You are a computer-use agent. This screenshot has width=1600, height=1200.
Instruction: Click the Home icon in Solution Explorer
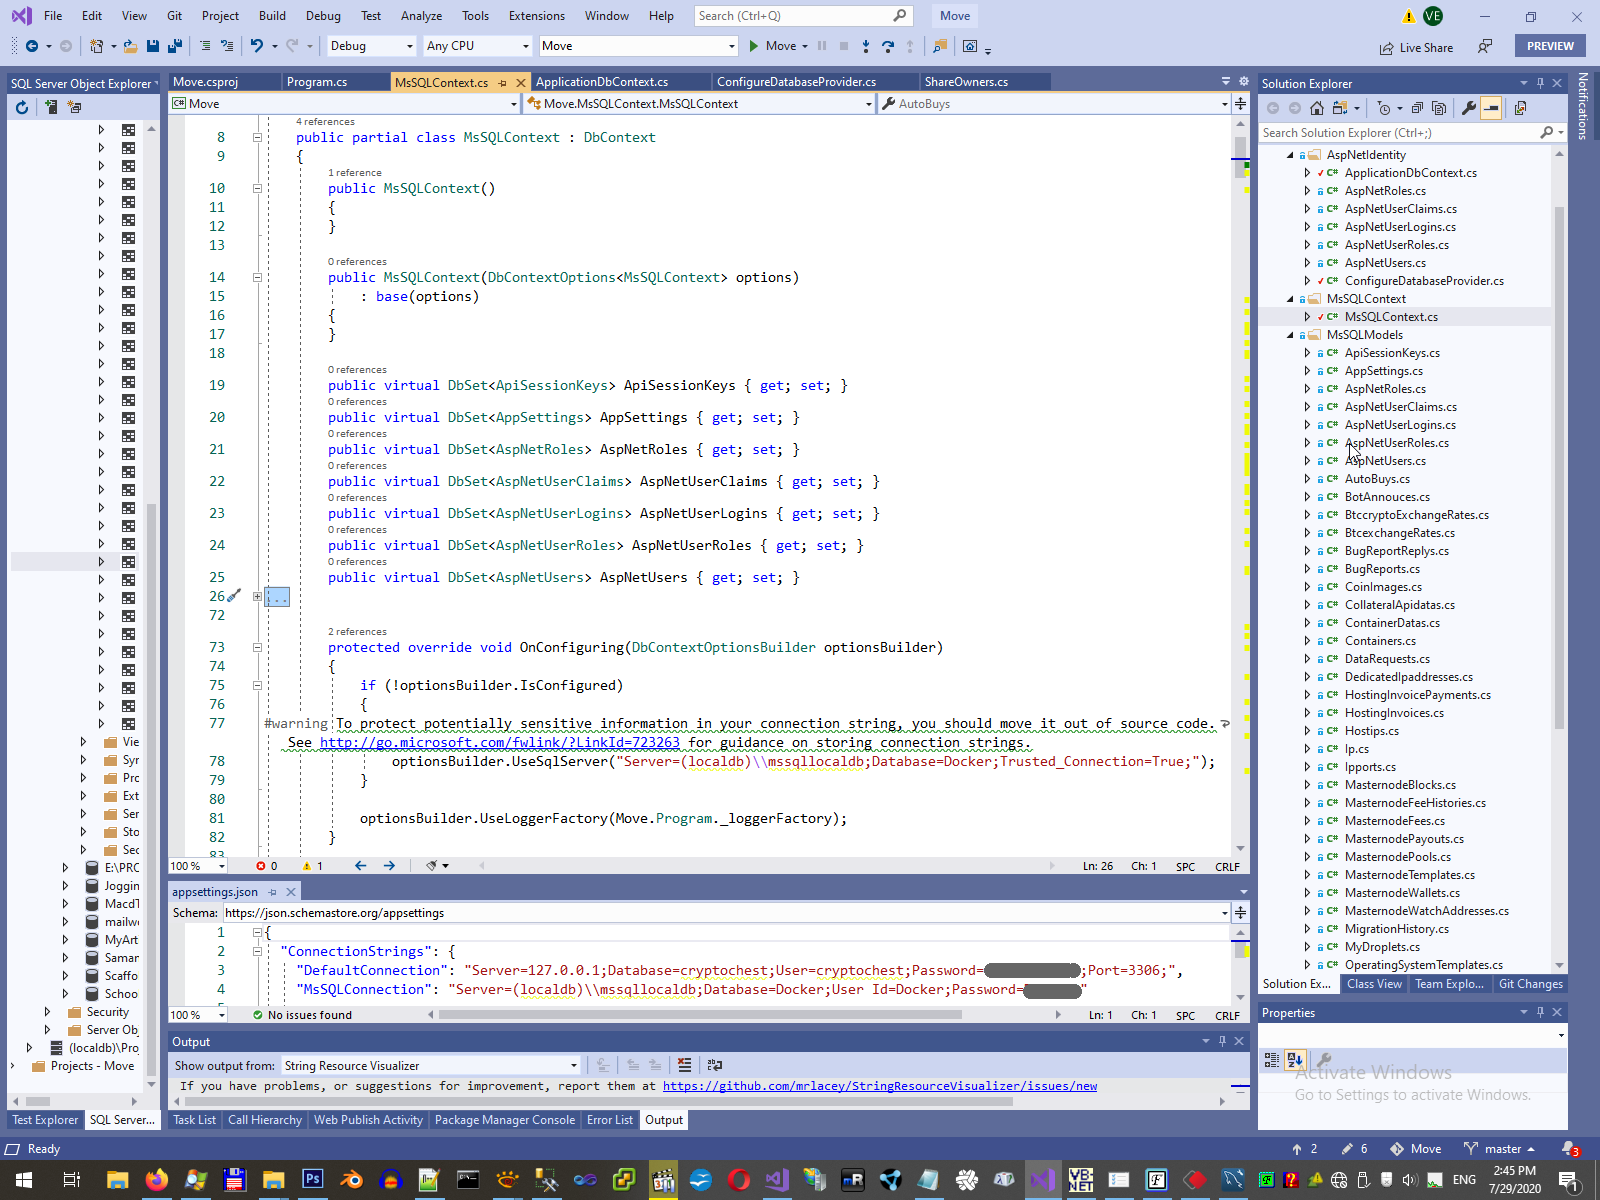1317,108
